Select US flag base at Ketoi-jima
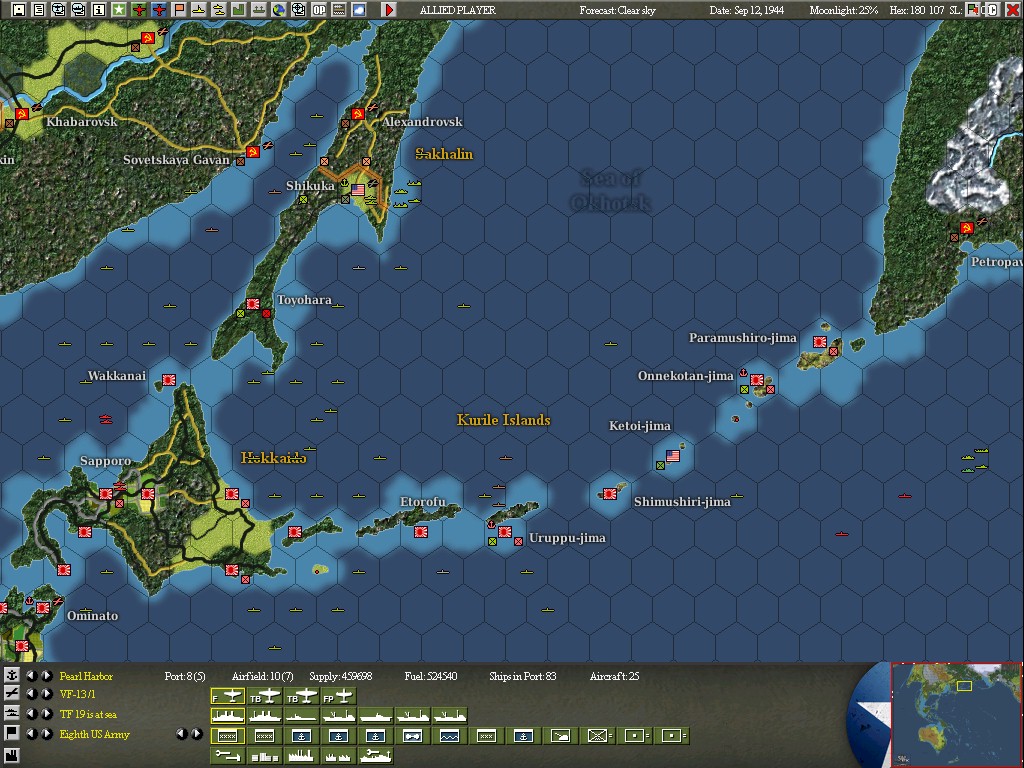1024x768 pixels. pyautogui.click(x=673, y=456)
